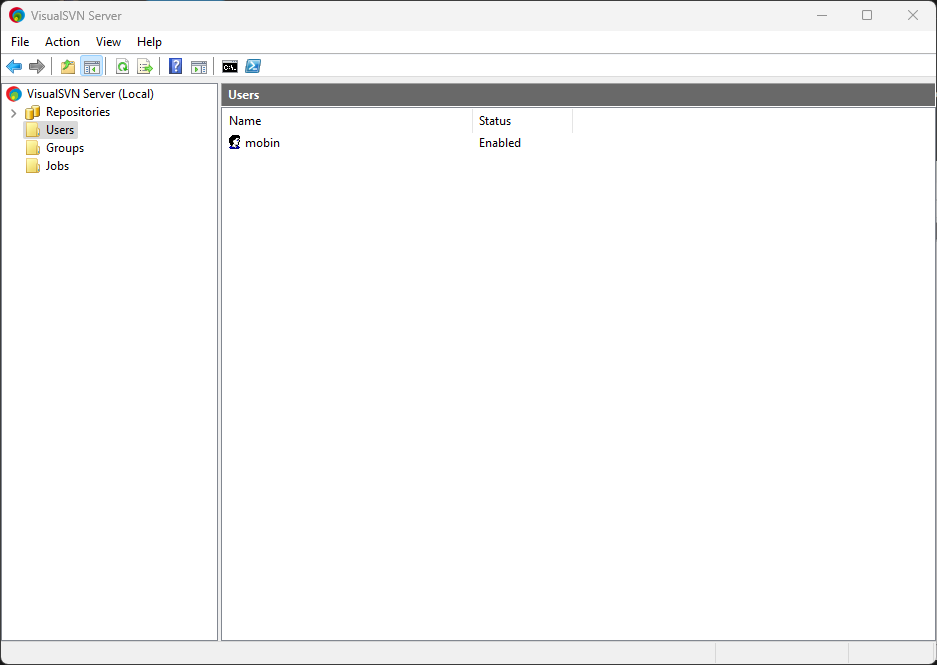937x665 pixels.
Task: Expand the Repositories tree node arrow
Action: tap(13, 113)
